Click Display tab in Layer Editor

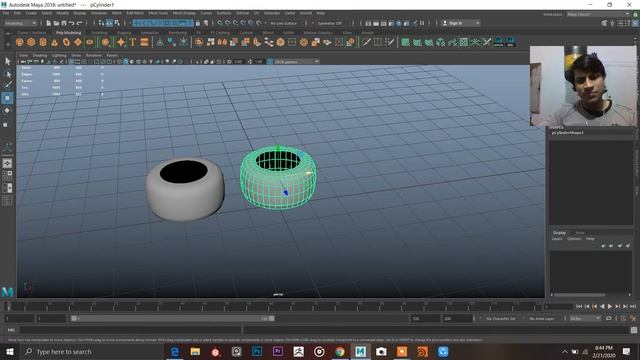point(559,233)
